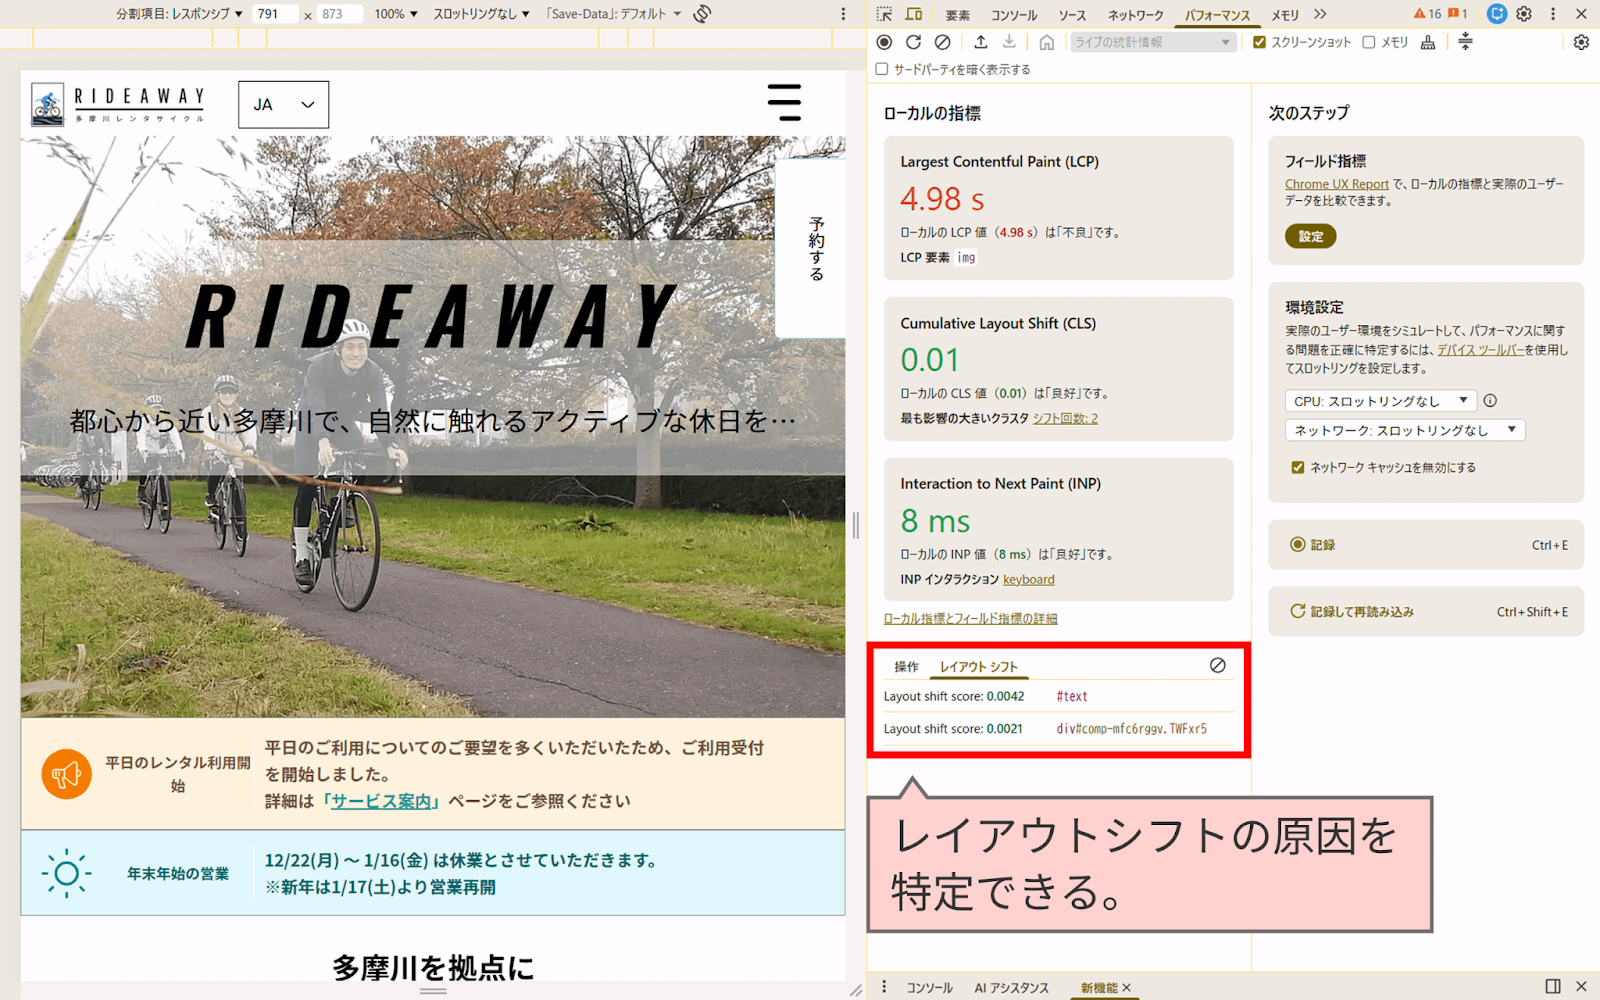Open the hamburger menu on the website
The height and width of the screenshot is (1000, 1600).
click(785, 102)
